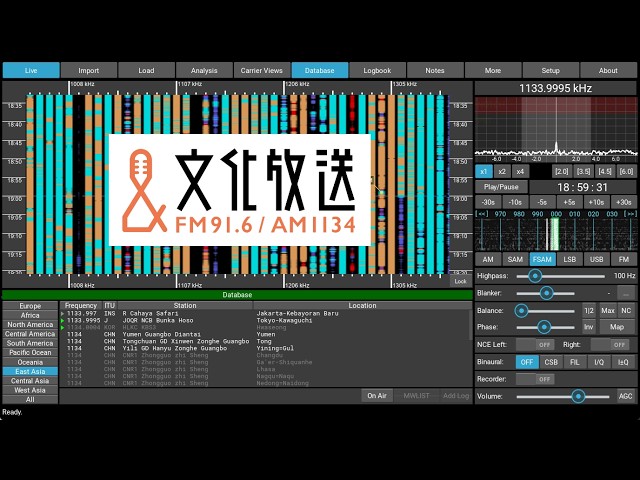640x480 pixels.
Task: Open the Import tab
Action: 89,70
